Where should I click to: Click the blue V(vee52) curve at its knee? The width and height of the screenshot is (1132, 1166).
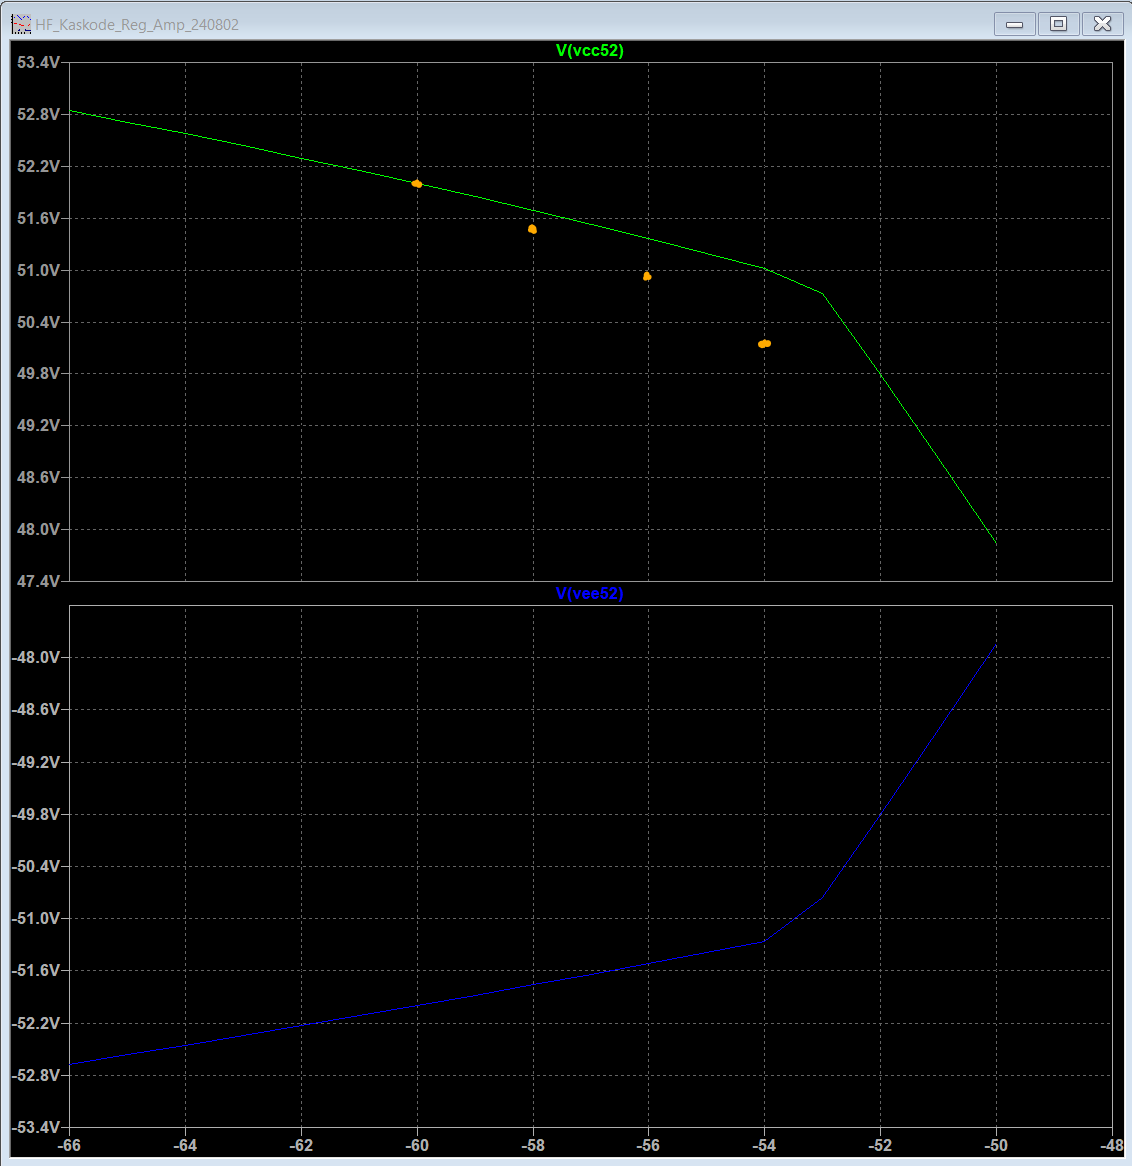coord(823,898)
